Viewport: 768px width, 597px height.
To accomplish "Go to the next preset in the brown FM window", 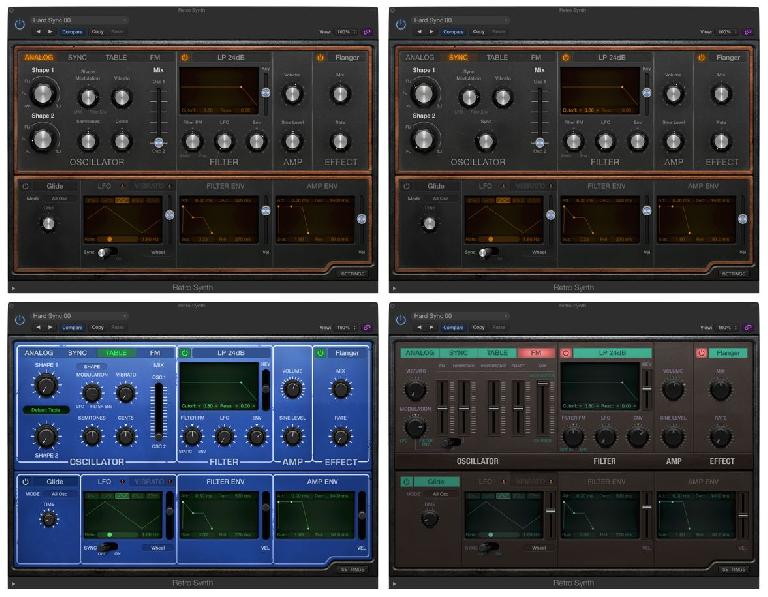I will pyautogui.click(x=431, y=327).
